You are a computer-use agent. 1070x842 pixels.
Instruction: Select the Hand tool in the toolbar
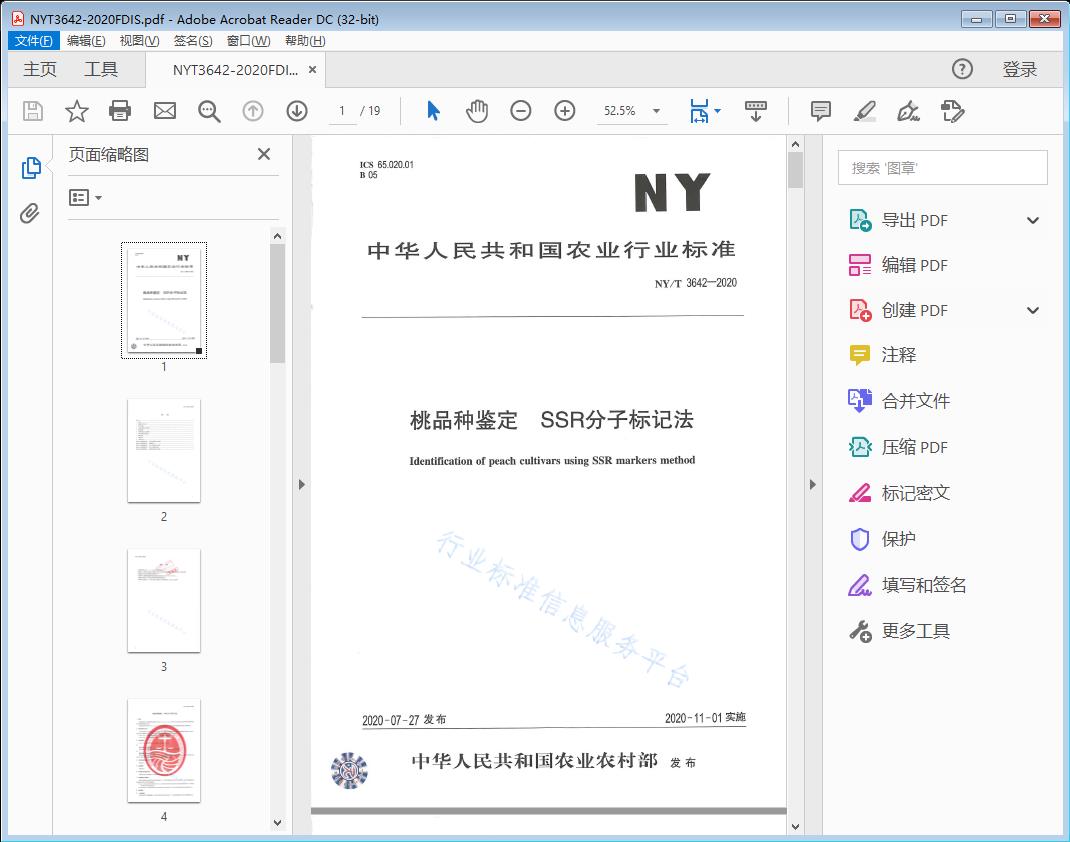coord(478,111)
